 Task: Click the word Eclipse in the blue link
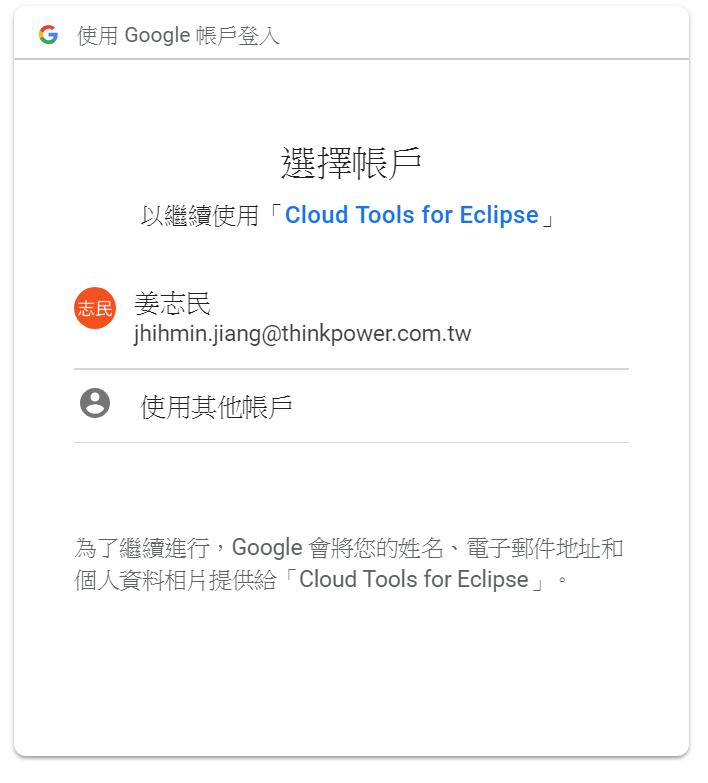click(499, 216)
